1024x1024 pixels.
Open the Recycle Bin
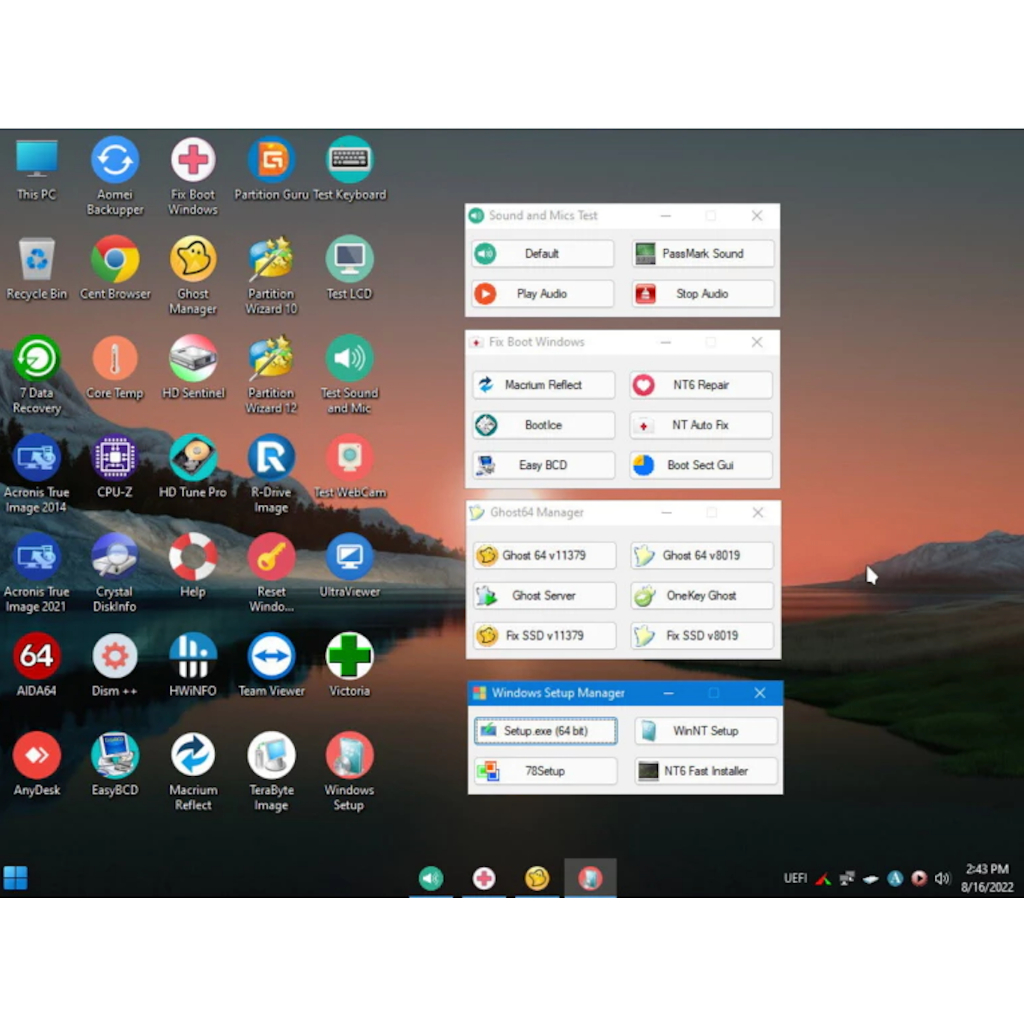tap(37, 267)
